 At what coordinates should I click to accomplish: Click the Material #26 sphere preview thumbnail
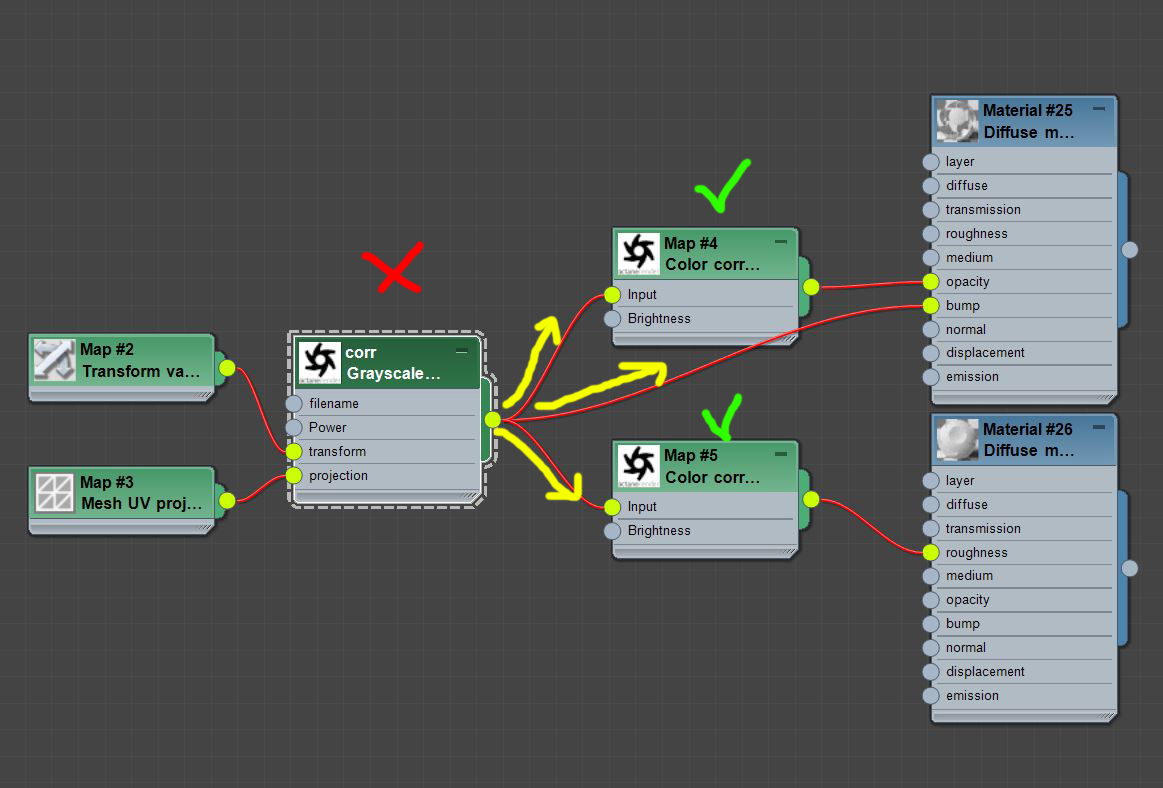[957, 439]
